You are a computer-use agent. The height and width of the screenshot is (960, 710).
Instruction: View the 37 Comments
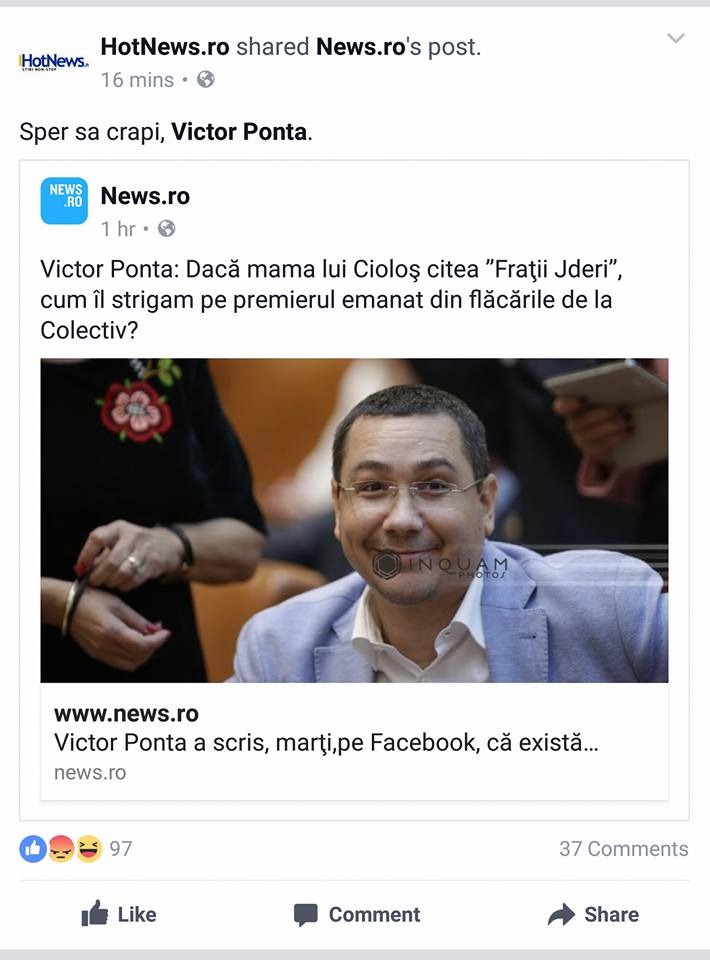[623, 849]
